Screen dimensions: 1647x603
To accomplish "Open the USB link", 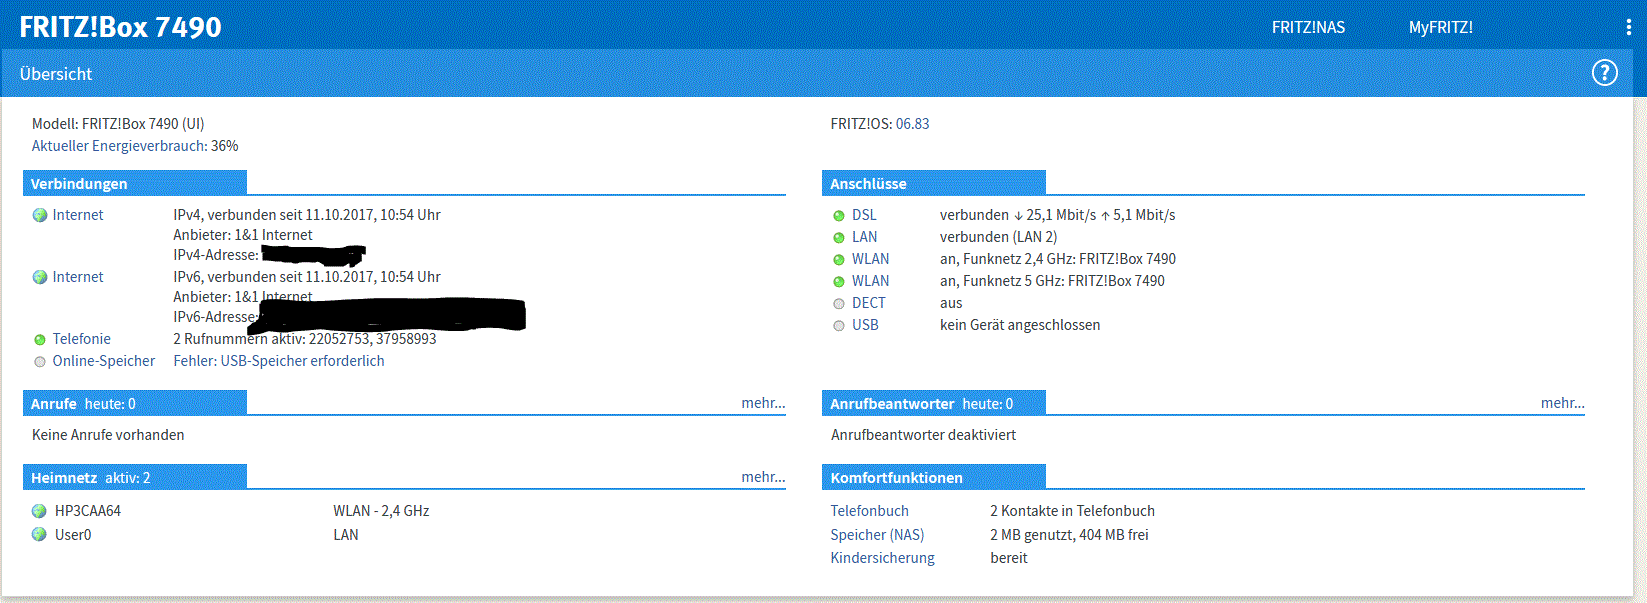I will (x=865, y=325).
